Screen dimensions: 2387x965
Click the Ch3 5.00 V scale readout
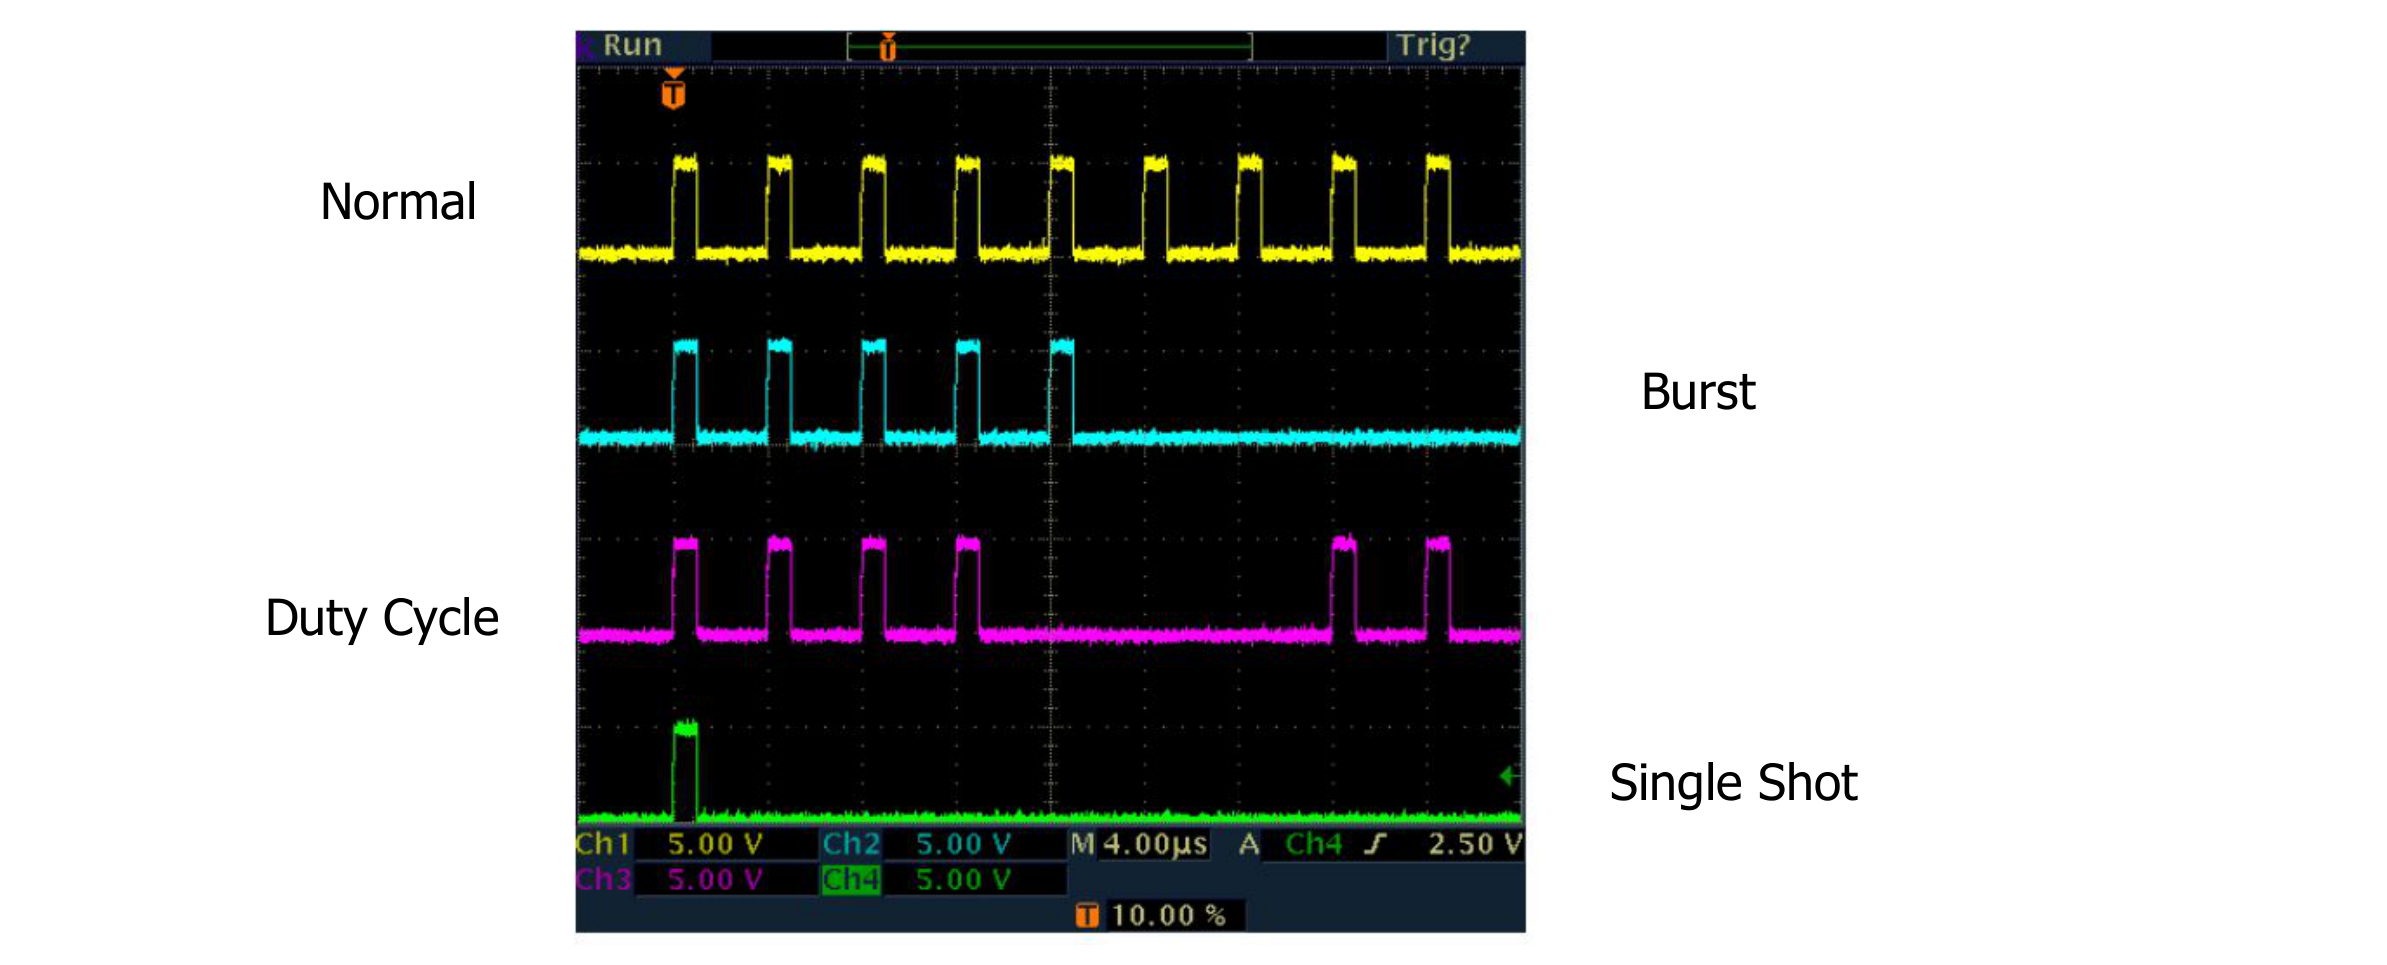coord(715,880)
